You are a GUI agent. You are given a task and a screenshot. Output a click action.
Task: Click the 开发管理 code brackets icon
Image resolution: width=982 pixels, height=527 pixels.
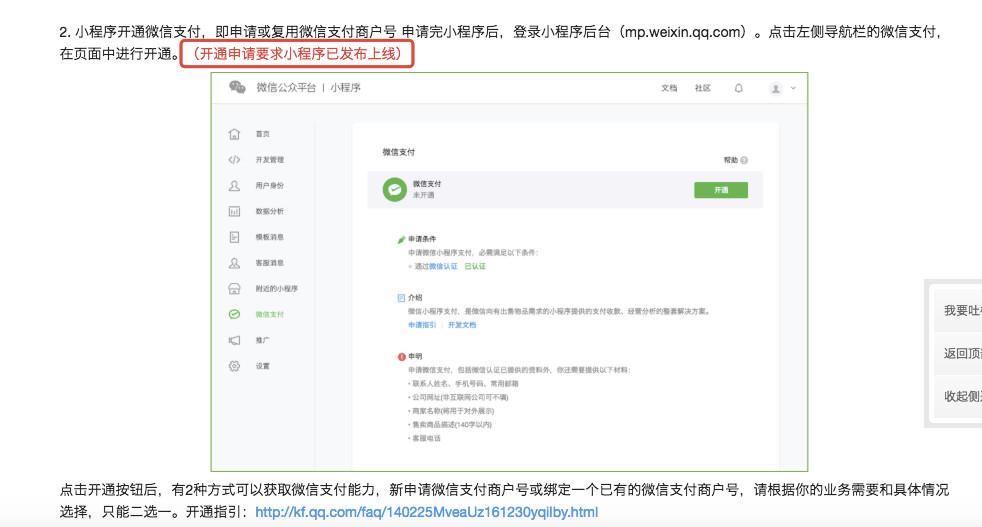234,160
